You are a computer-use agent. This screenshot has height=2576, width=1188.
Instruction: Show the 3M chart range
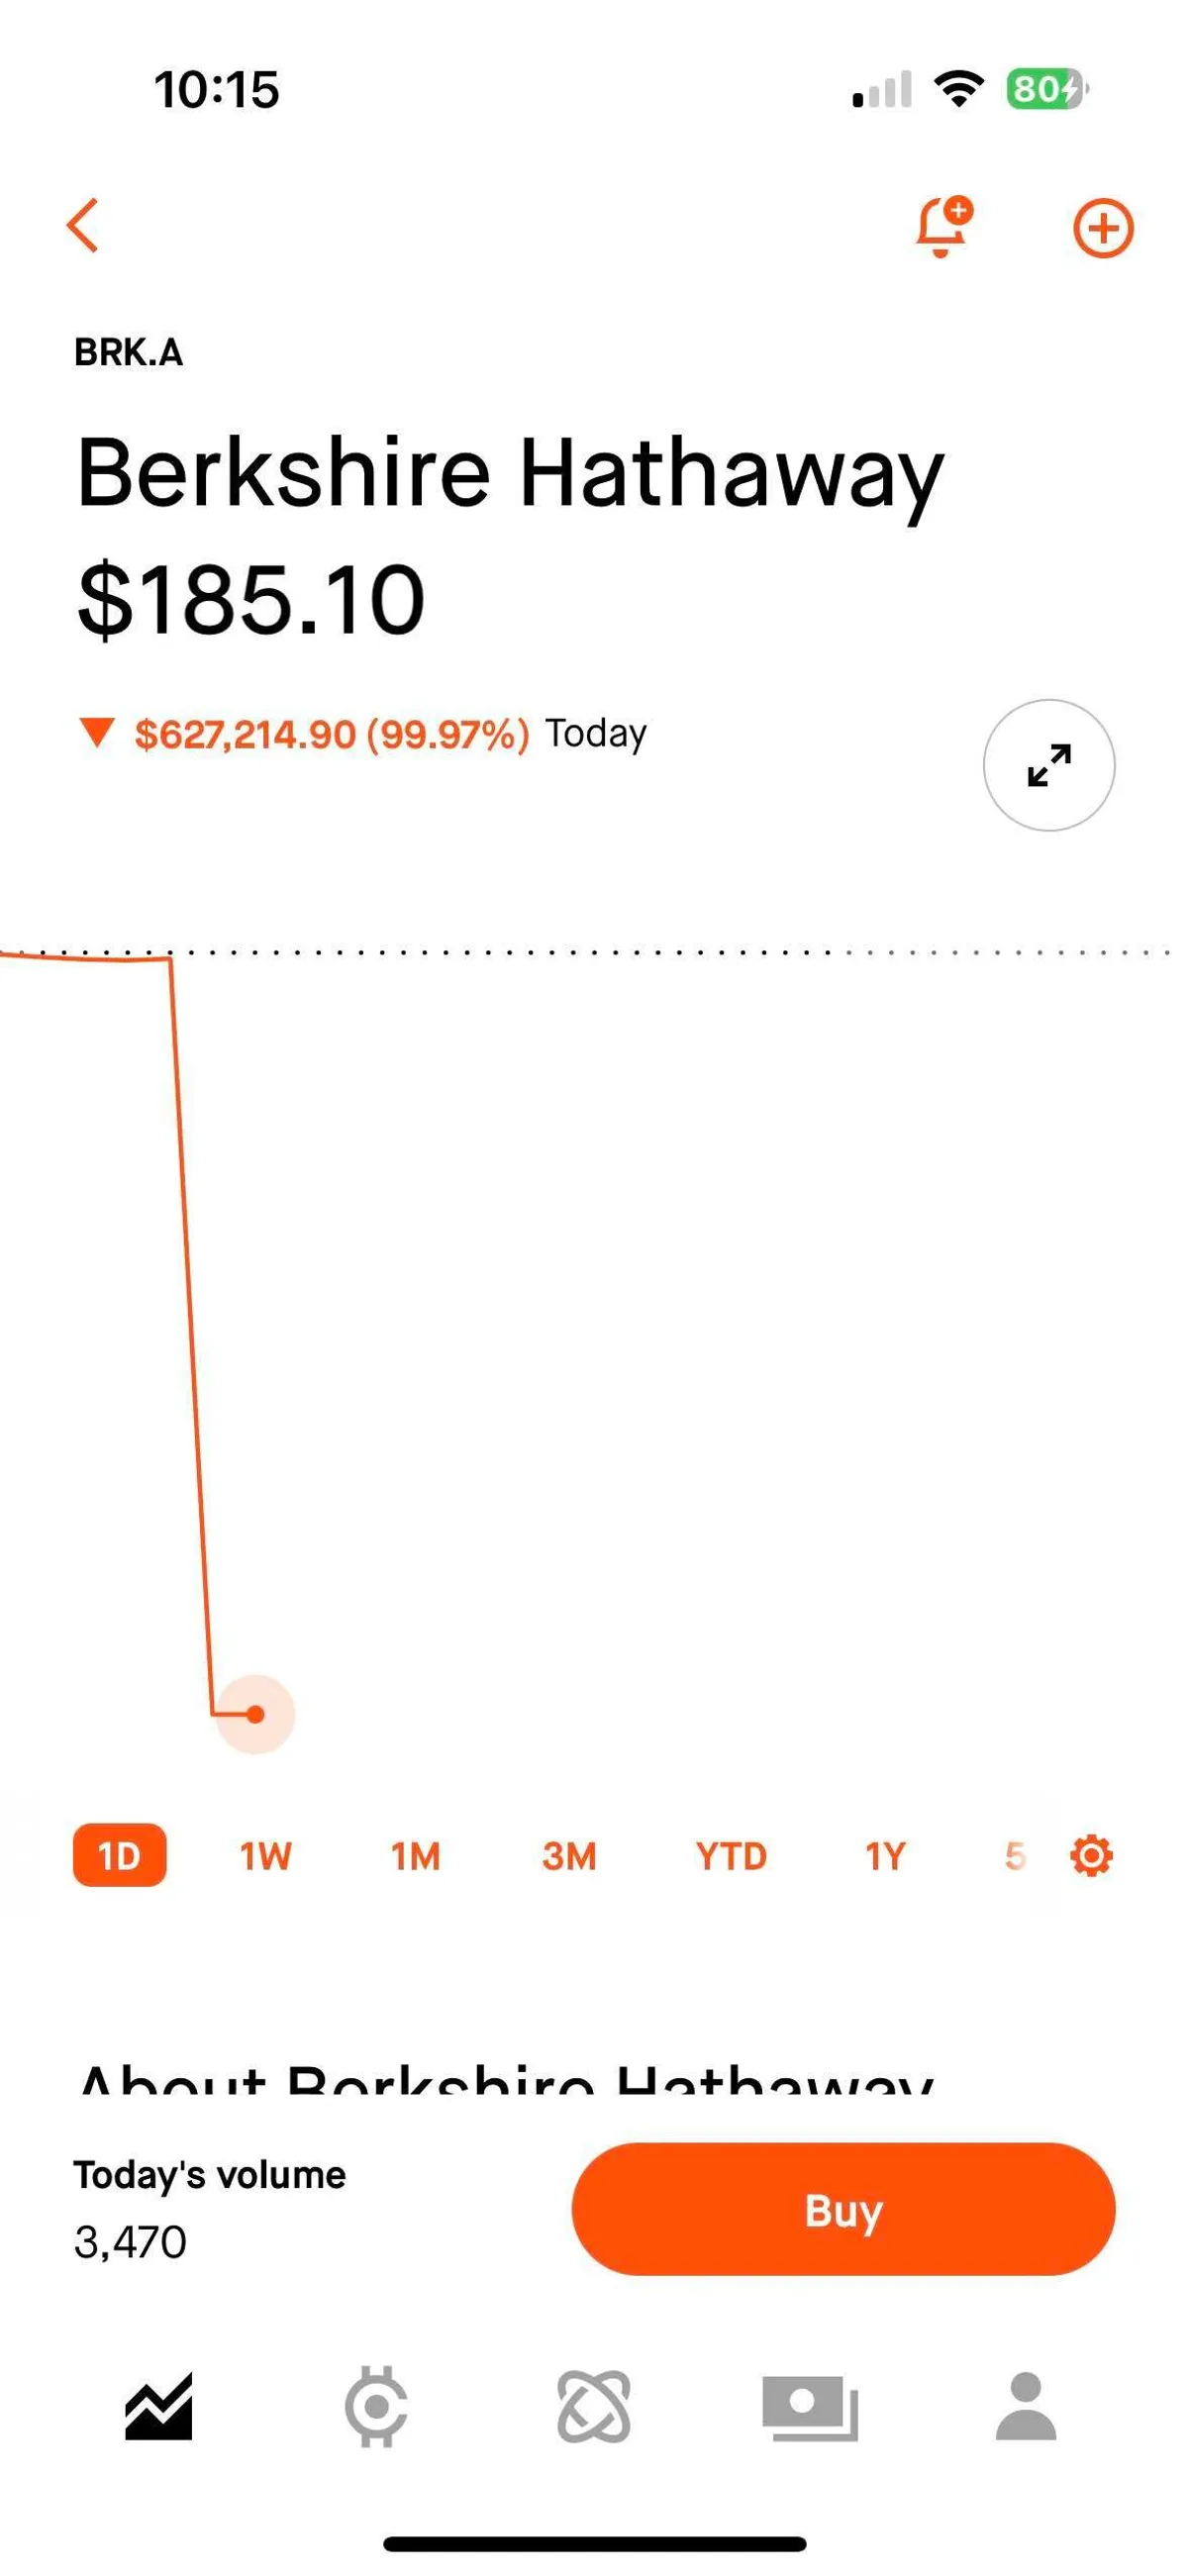pyautogui.click(x=569, y=1856)
